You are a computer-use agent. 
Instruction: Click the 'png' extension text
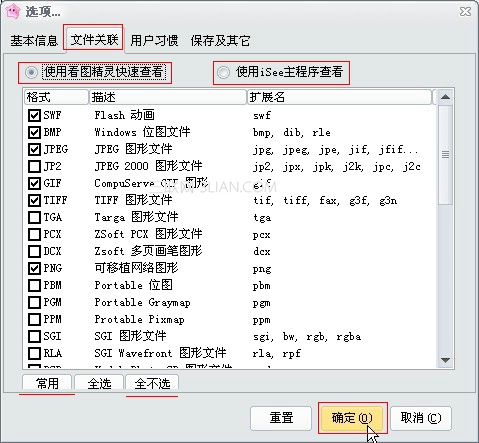pyautogui.click(x=262, y=269)
